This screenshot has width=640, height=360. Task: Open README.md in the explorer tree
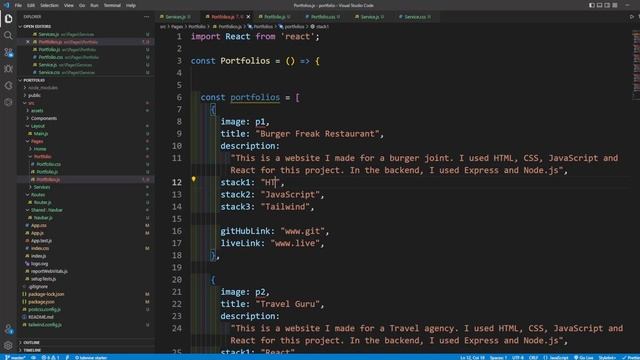click(41, 317)
